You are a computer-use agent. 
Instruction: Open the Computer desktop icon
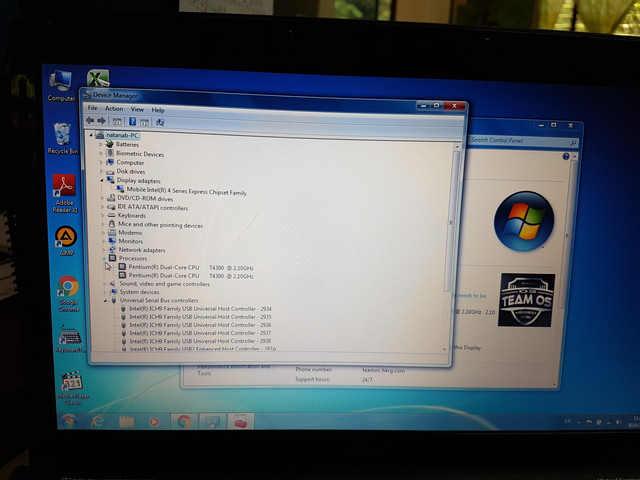click(61, 86)
